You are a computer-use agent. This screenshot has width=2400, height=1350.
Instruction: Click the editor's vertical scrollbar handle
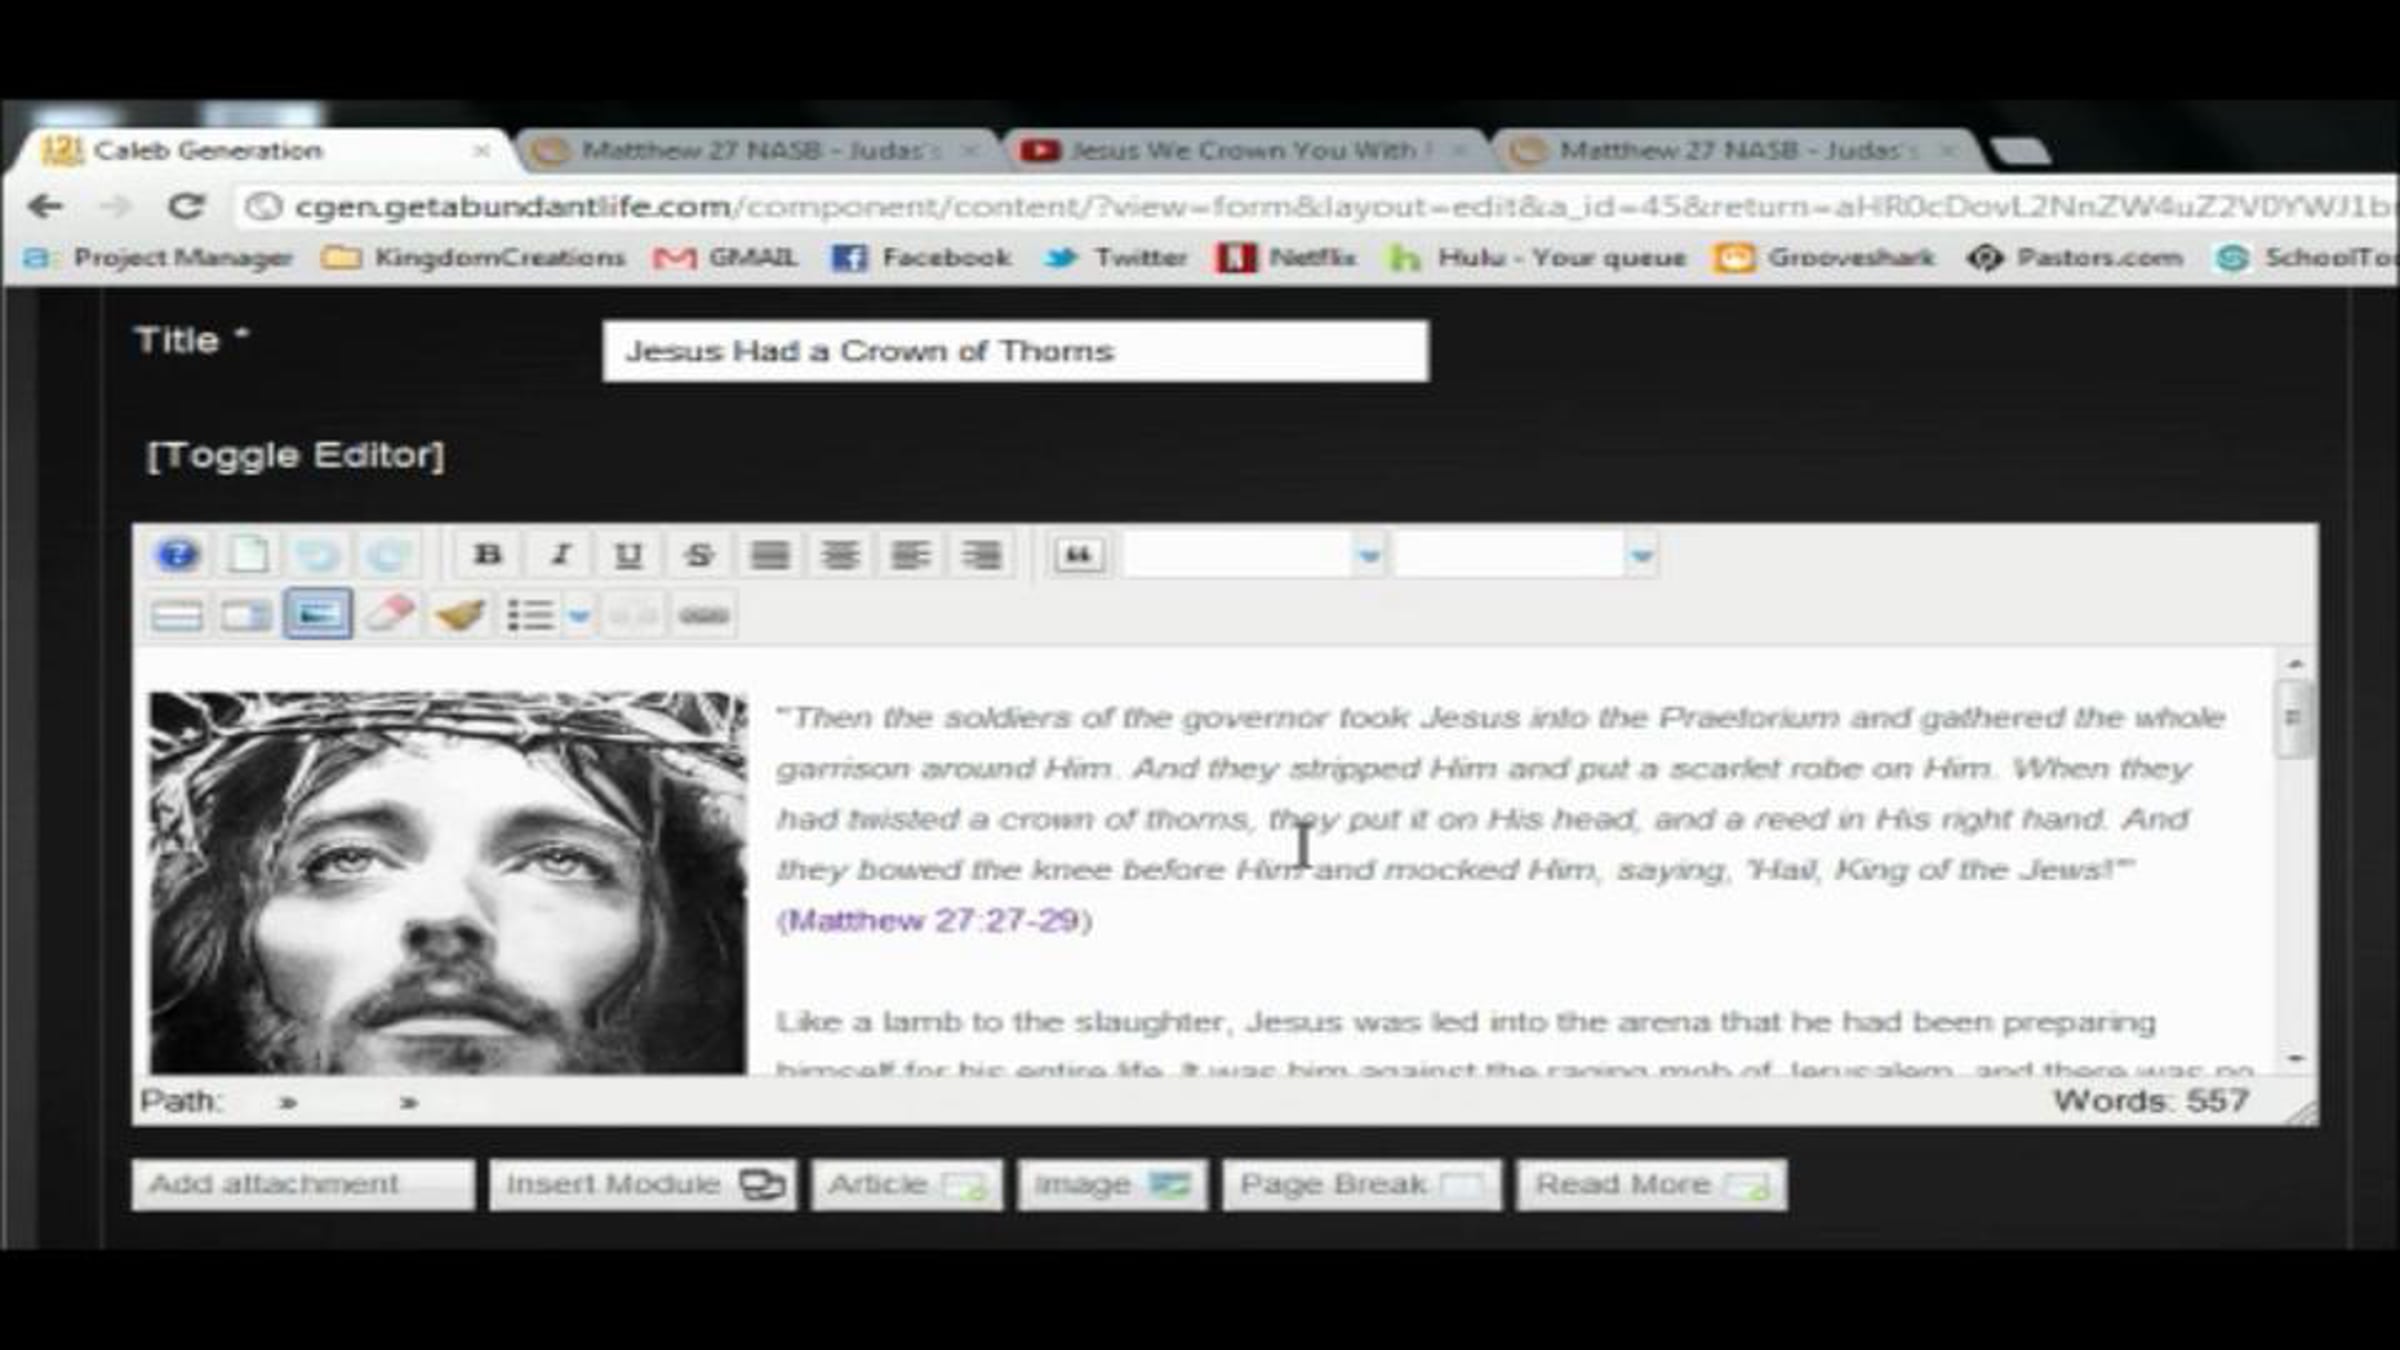click(x=2293, y=718)
